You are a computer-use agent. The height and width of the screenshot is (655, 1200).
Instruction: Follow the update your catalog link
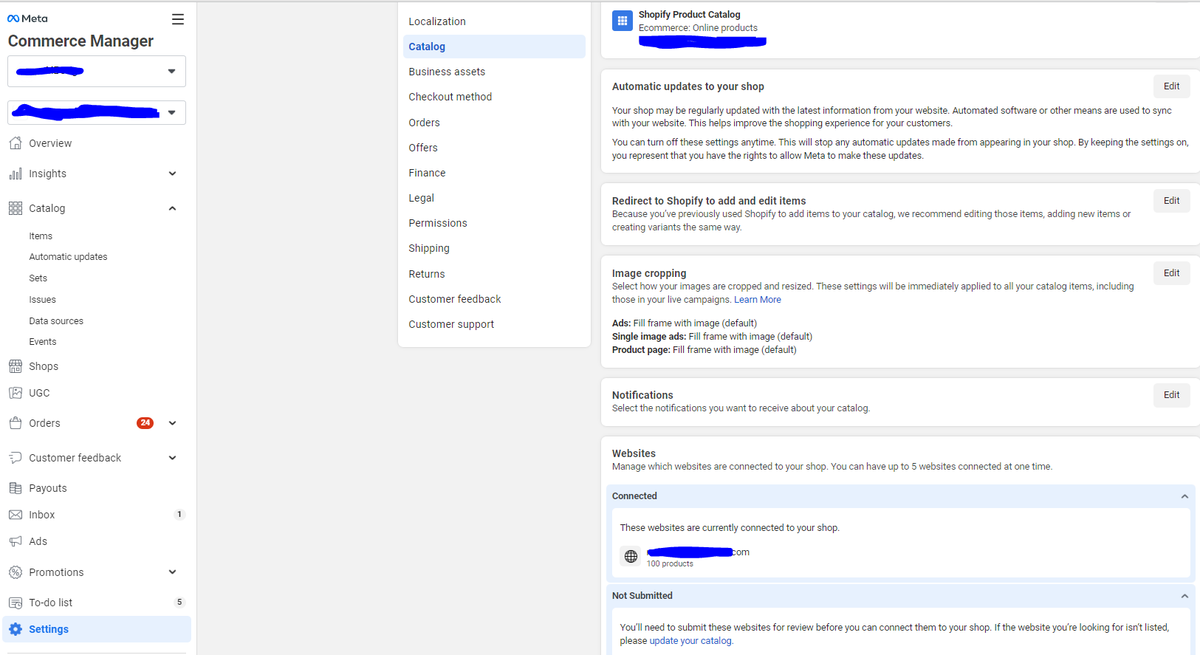[690, 641]
